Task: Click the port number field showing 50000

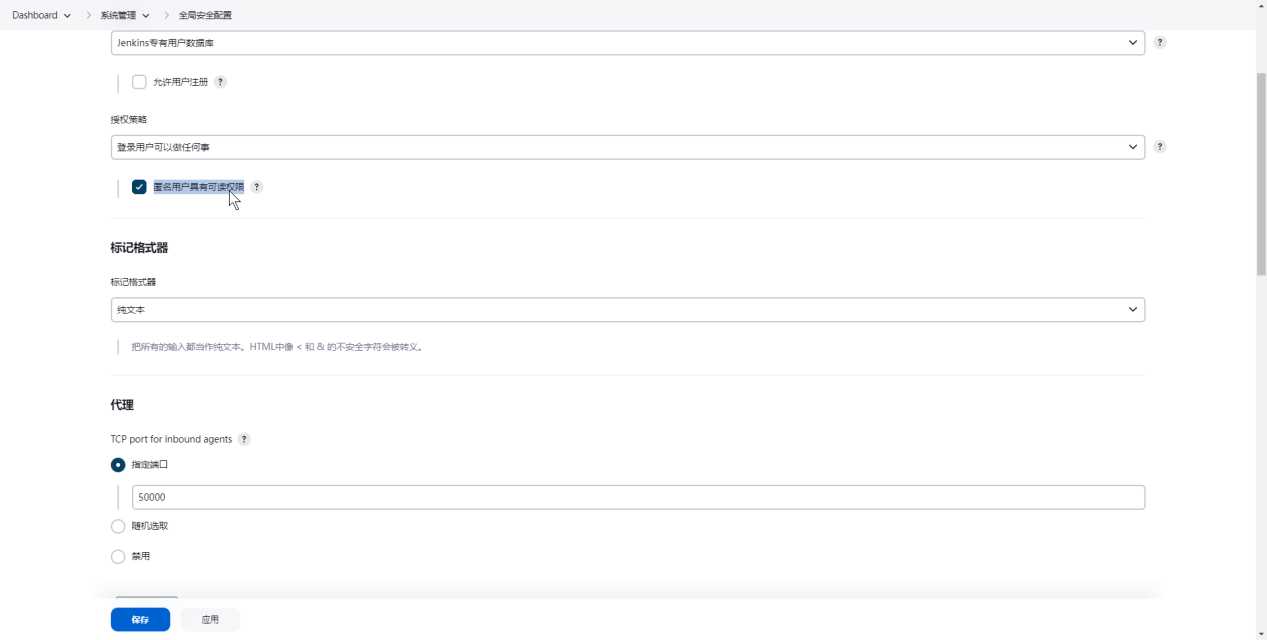Action: click(638, 498)
